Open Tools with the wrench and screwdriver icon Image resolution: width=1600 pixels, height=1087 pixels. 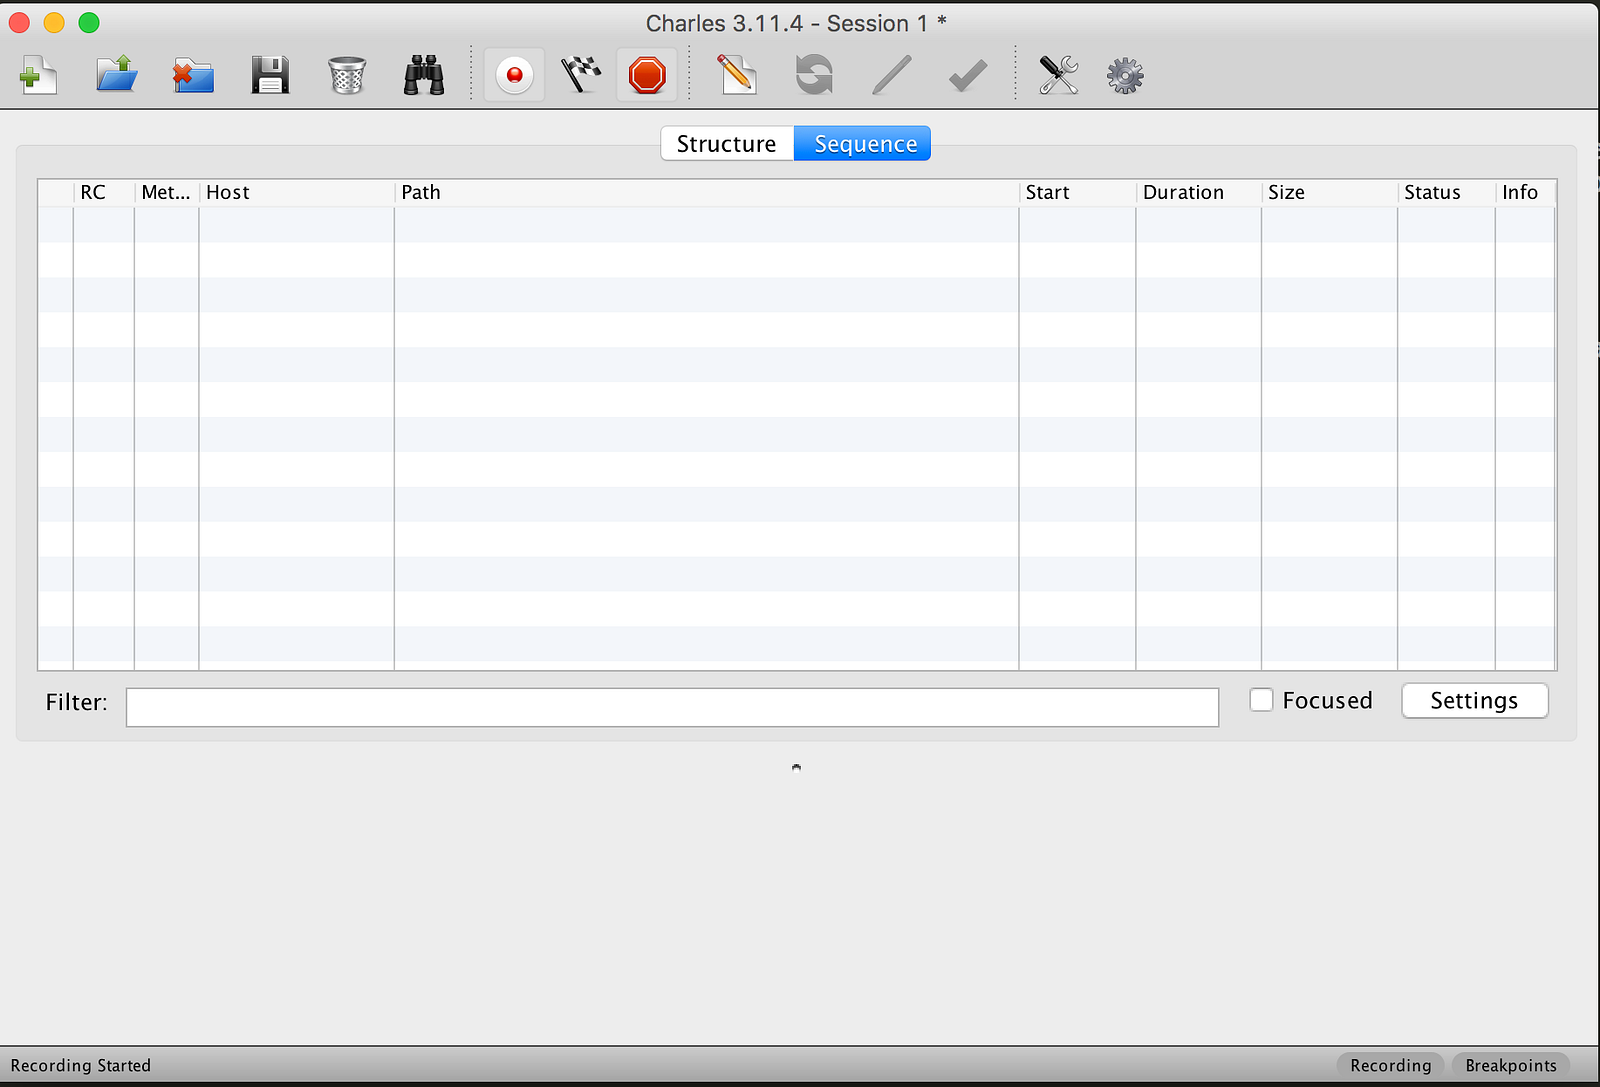click(1058, 75)
